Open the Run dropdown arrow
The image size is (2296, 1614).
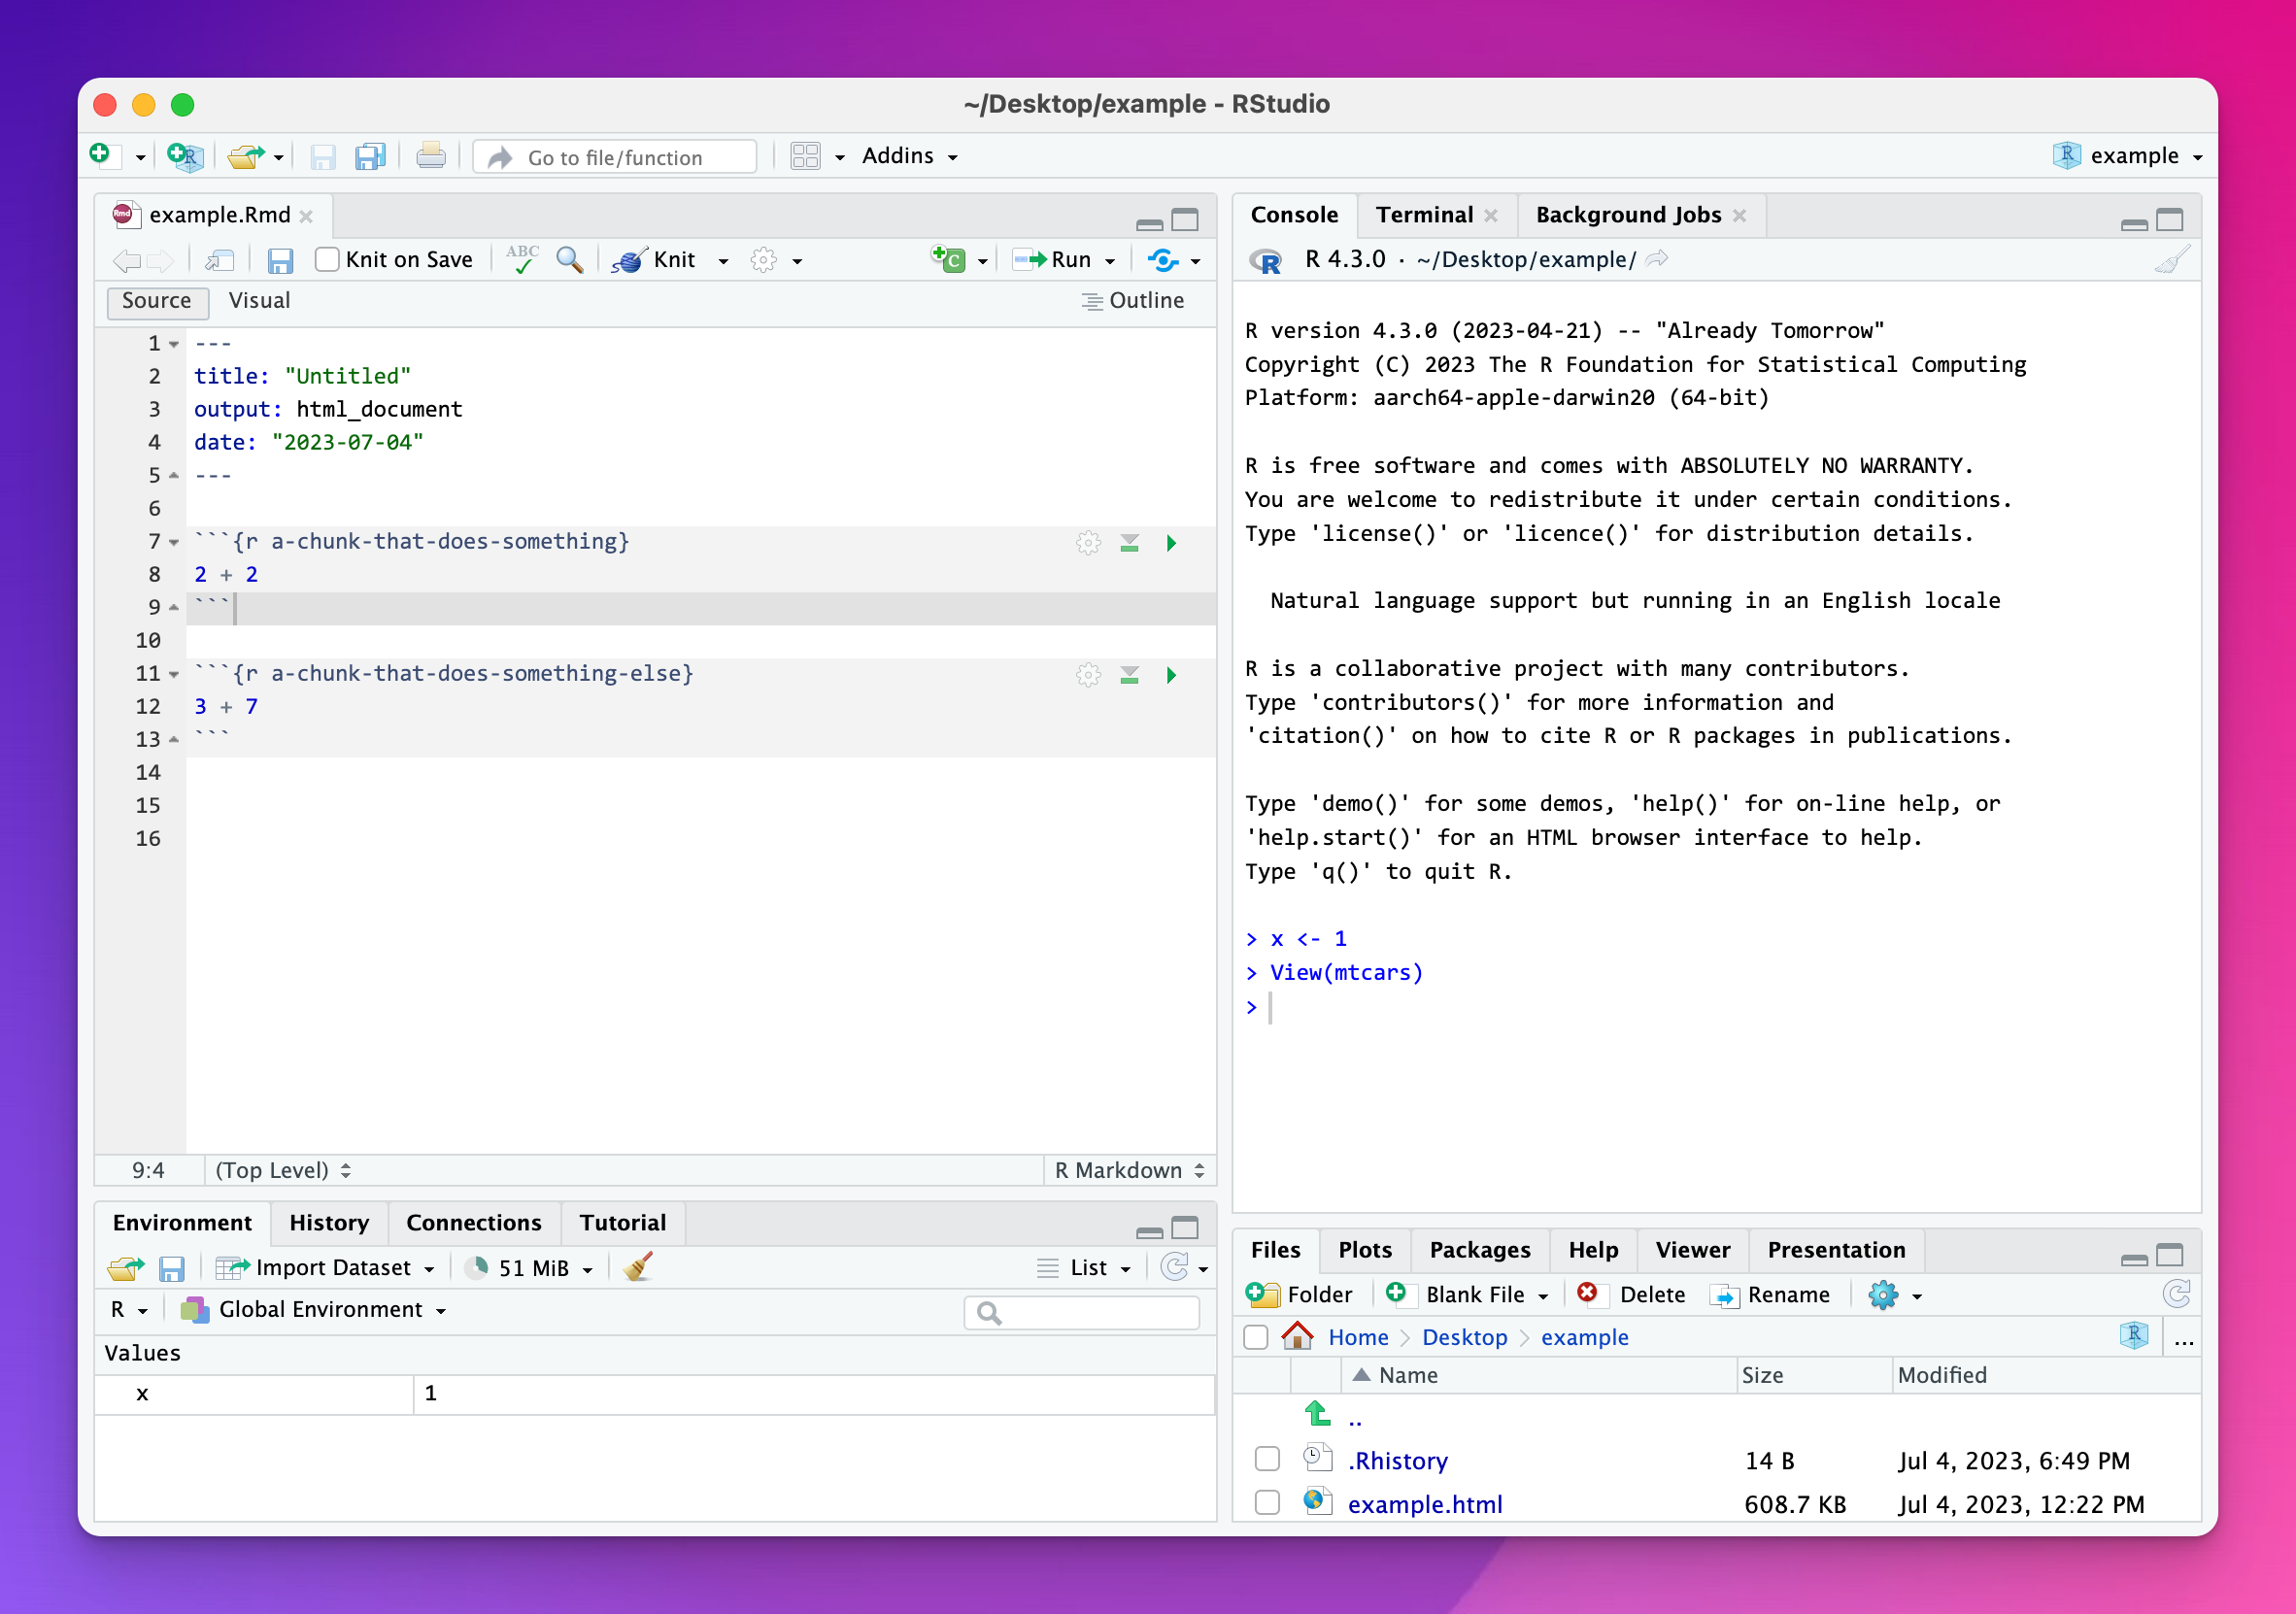pos(1110,261)
